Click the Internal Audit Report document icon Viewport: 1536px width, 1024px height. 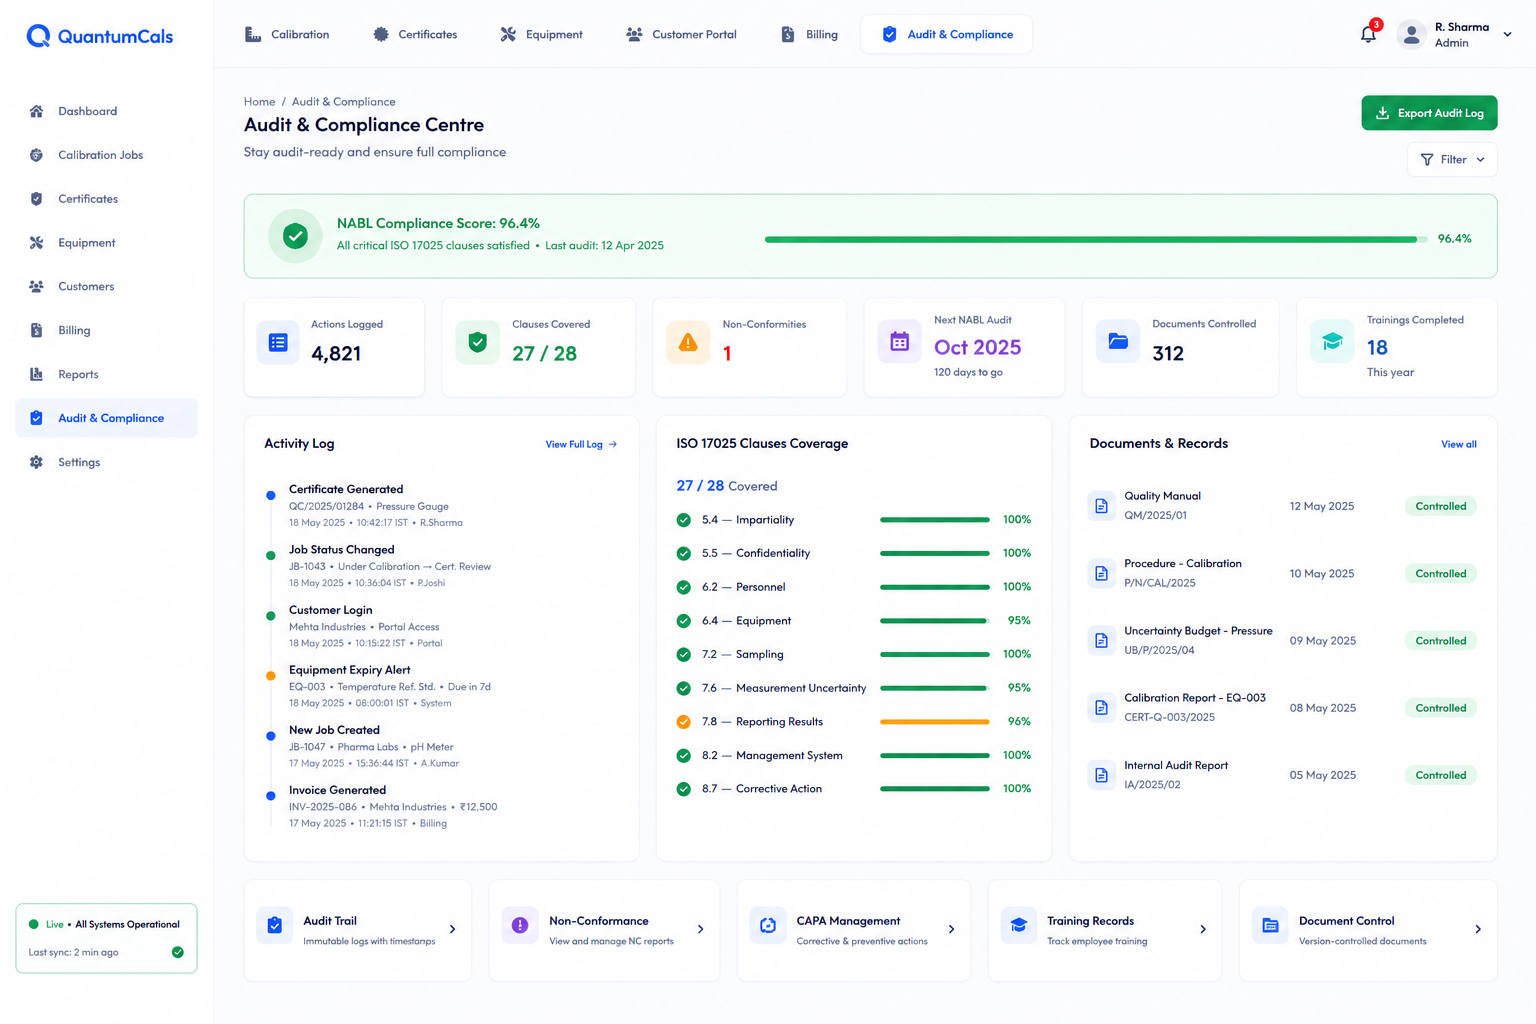click(1101, 775)
